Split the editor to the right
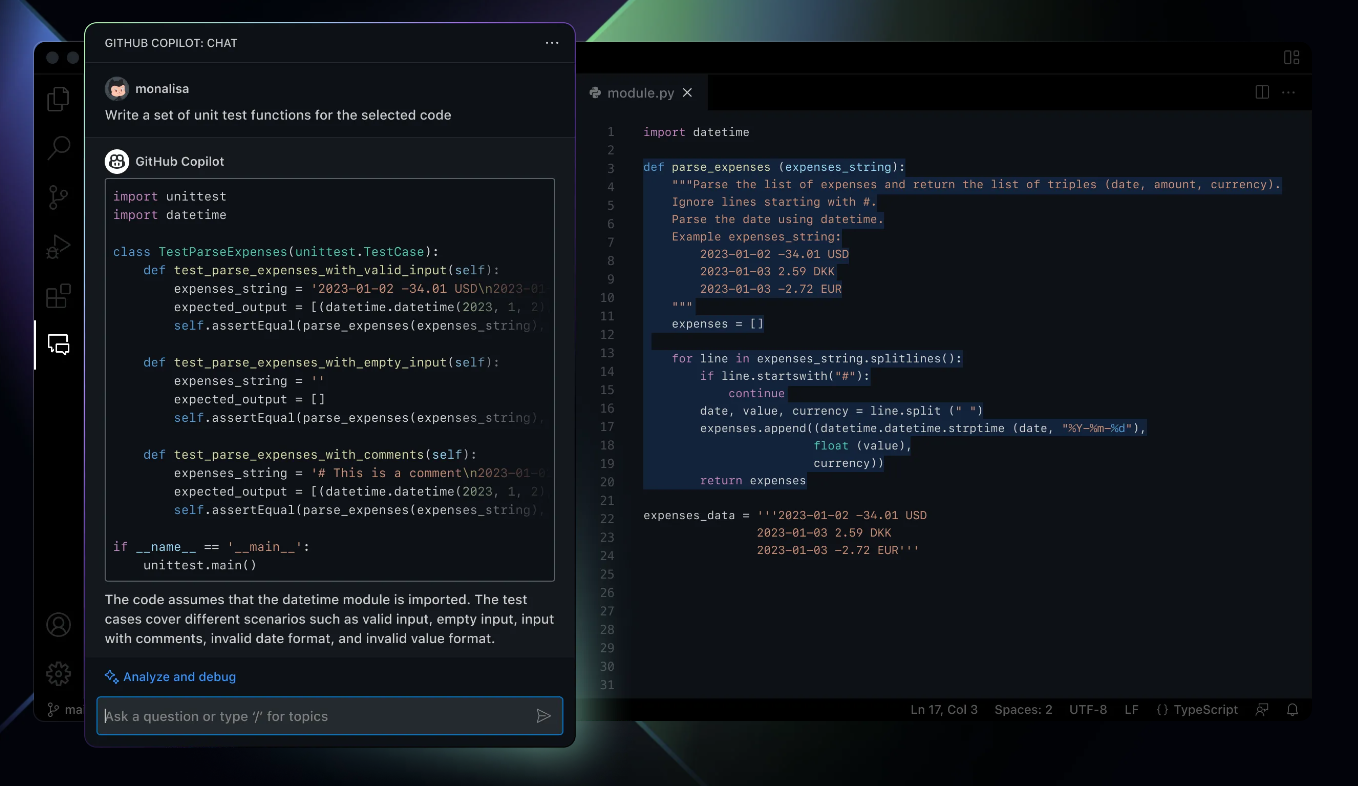Image resolution: width=1358 pixels, height=786 pixels. click(x=1262, y=92)
